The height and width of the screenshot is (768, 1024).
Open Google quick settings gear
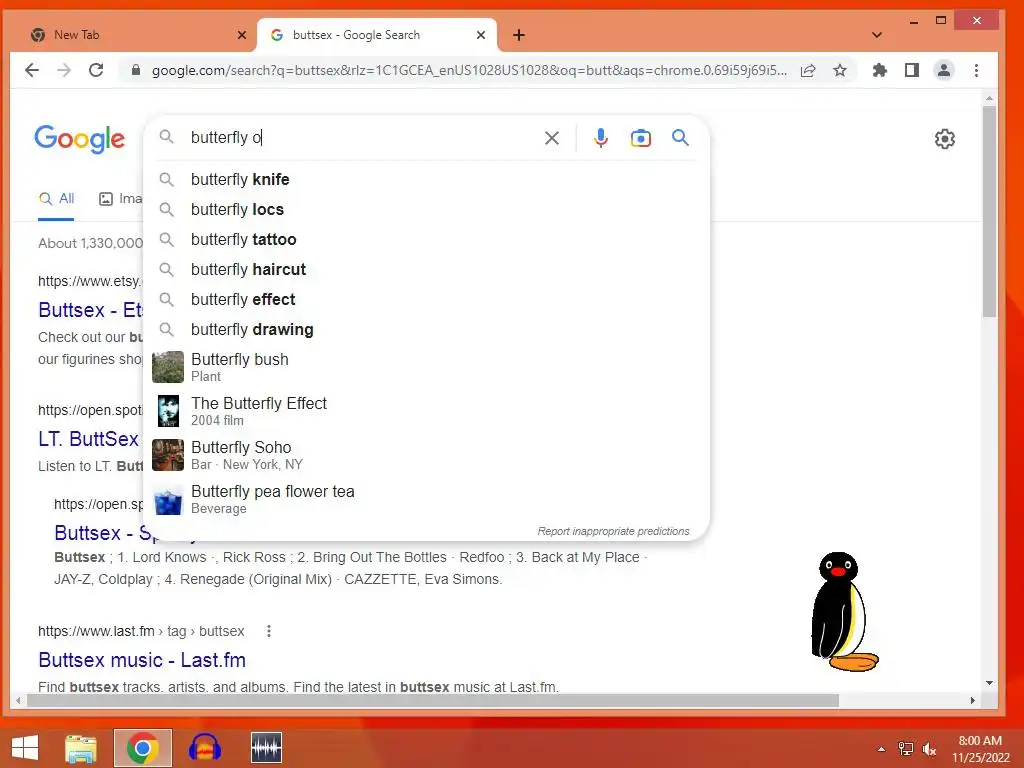(x=944, y=138)
